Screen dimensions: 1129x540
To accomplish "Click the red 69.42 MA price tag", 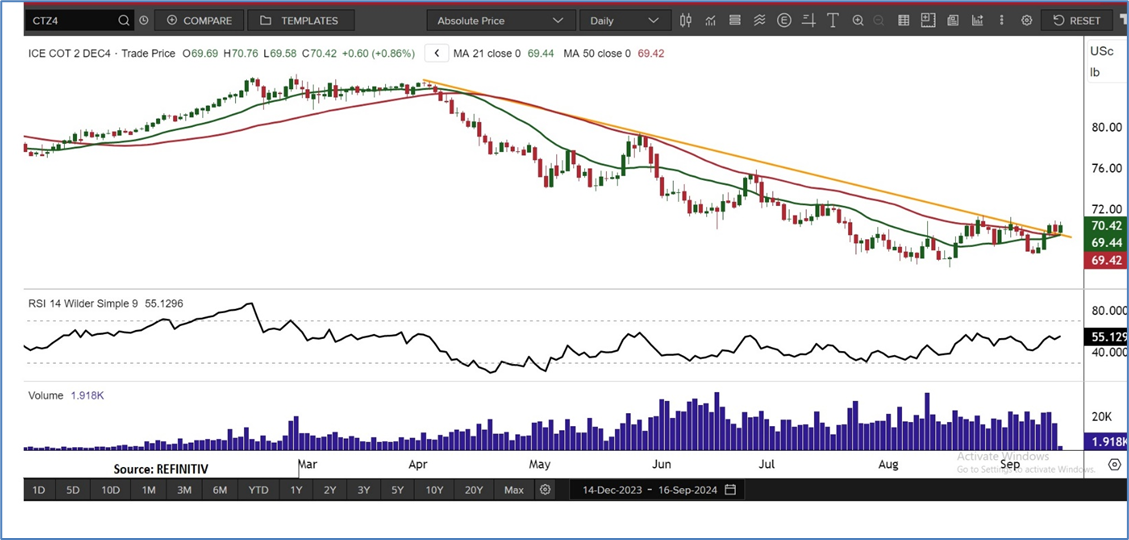I will pyautogui.click(x=1106, y=261).
